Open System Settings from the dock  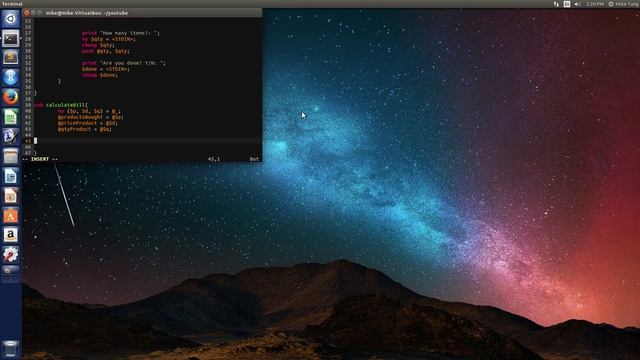click(x=11, y=254)
